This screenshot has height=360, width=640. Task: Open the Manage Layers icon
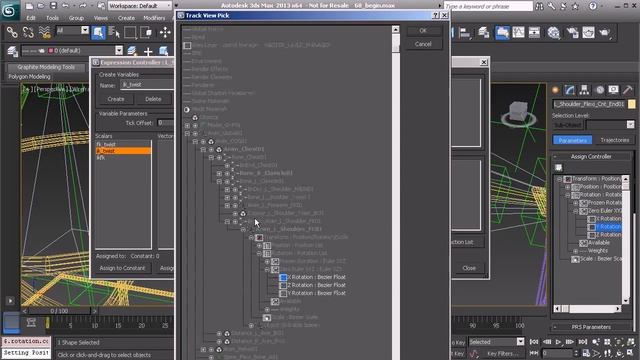pos(13,51)
